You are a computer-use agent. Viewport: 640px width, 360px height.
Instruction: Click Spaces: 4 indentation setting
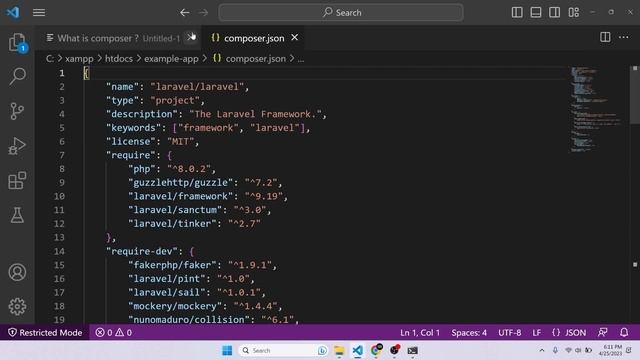pos(469,333)
